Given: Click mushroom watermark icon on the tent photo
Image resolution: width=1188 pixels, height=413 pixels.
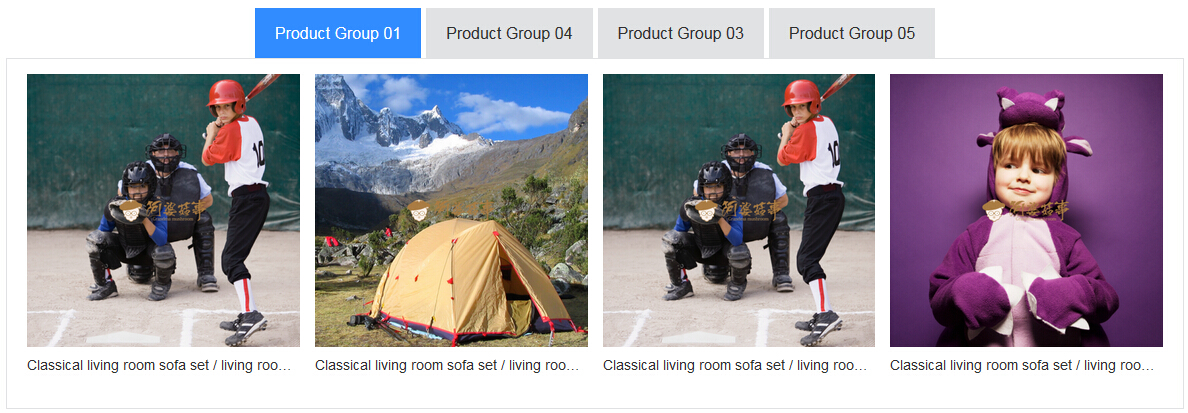Looking at the screenshot, I should coord(418,210).
